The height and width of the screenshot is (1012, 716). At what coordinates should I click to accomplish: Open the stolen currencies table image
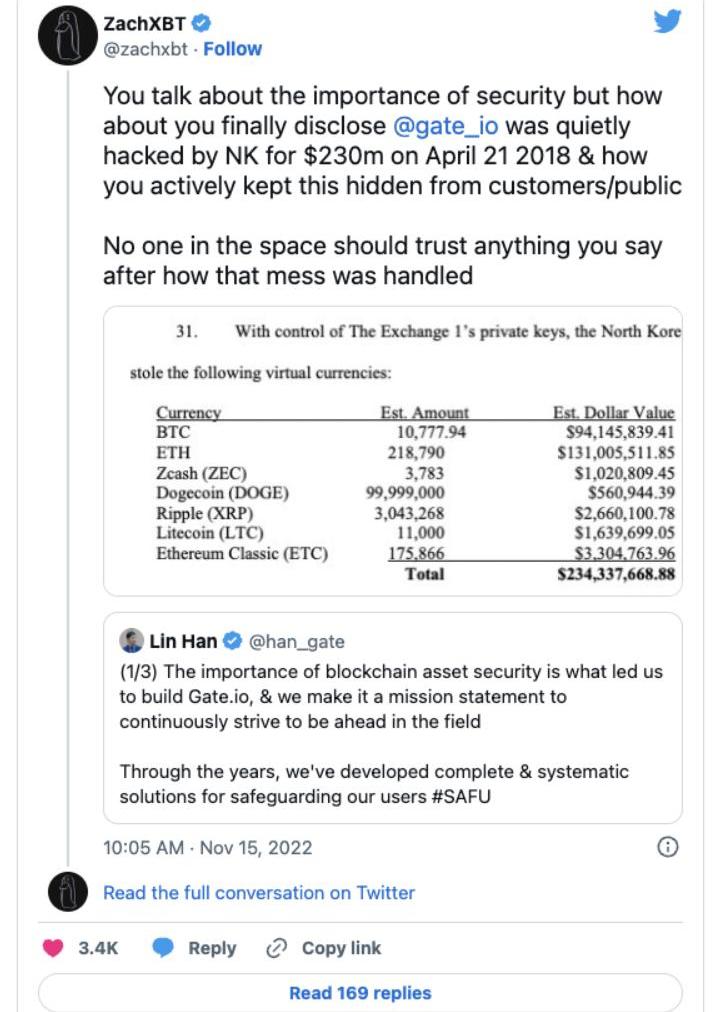click(x=393, y=451)
